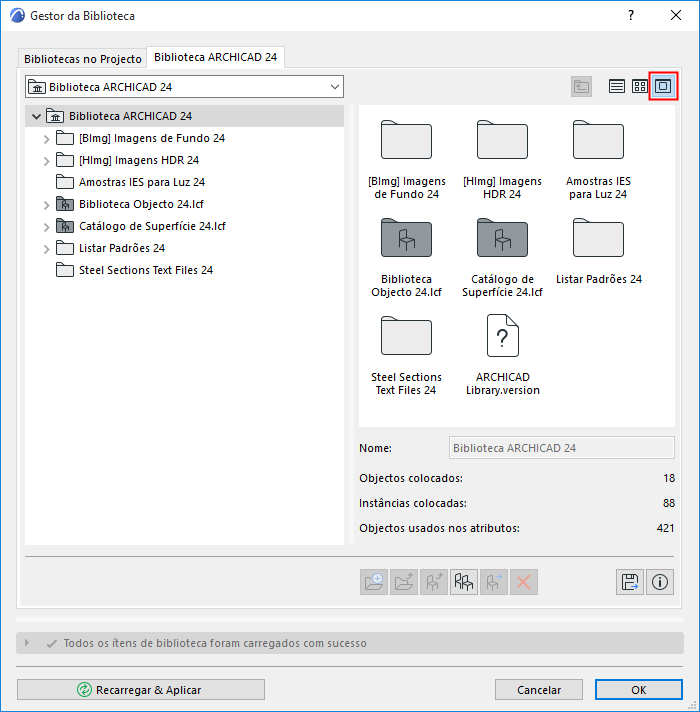Select Steel Sections Text Files 24 folder thumbnail
This screenshot has height=712, width=700.
[406, 336]
